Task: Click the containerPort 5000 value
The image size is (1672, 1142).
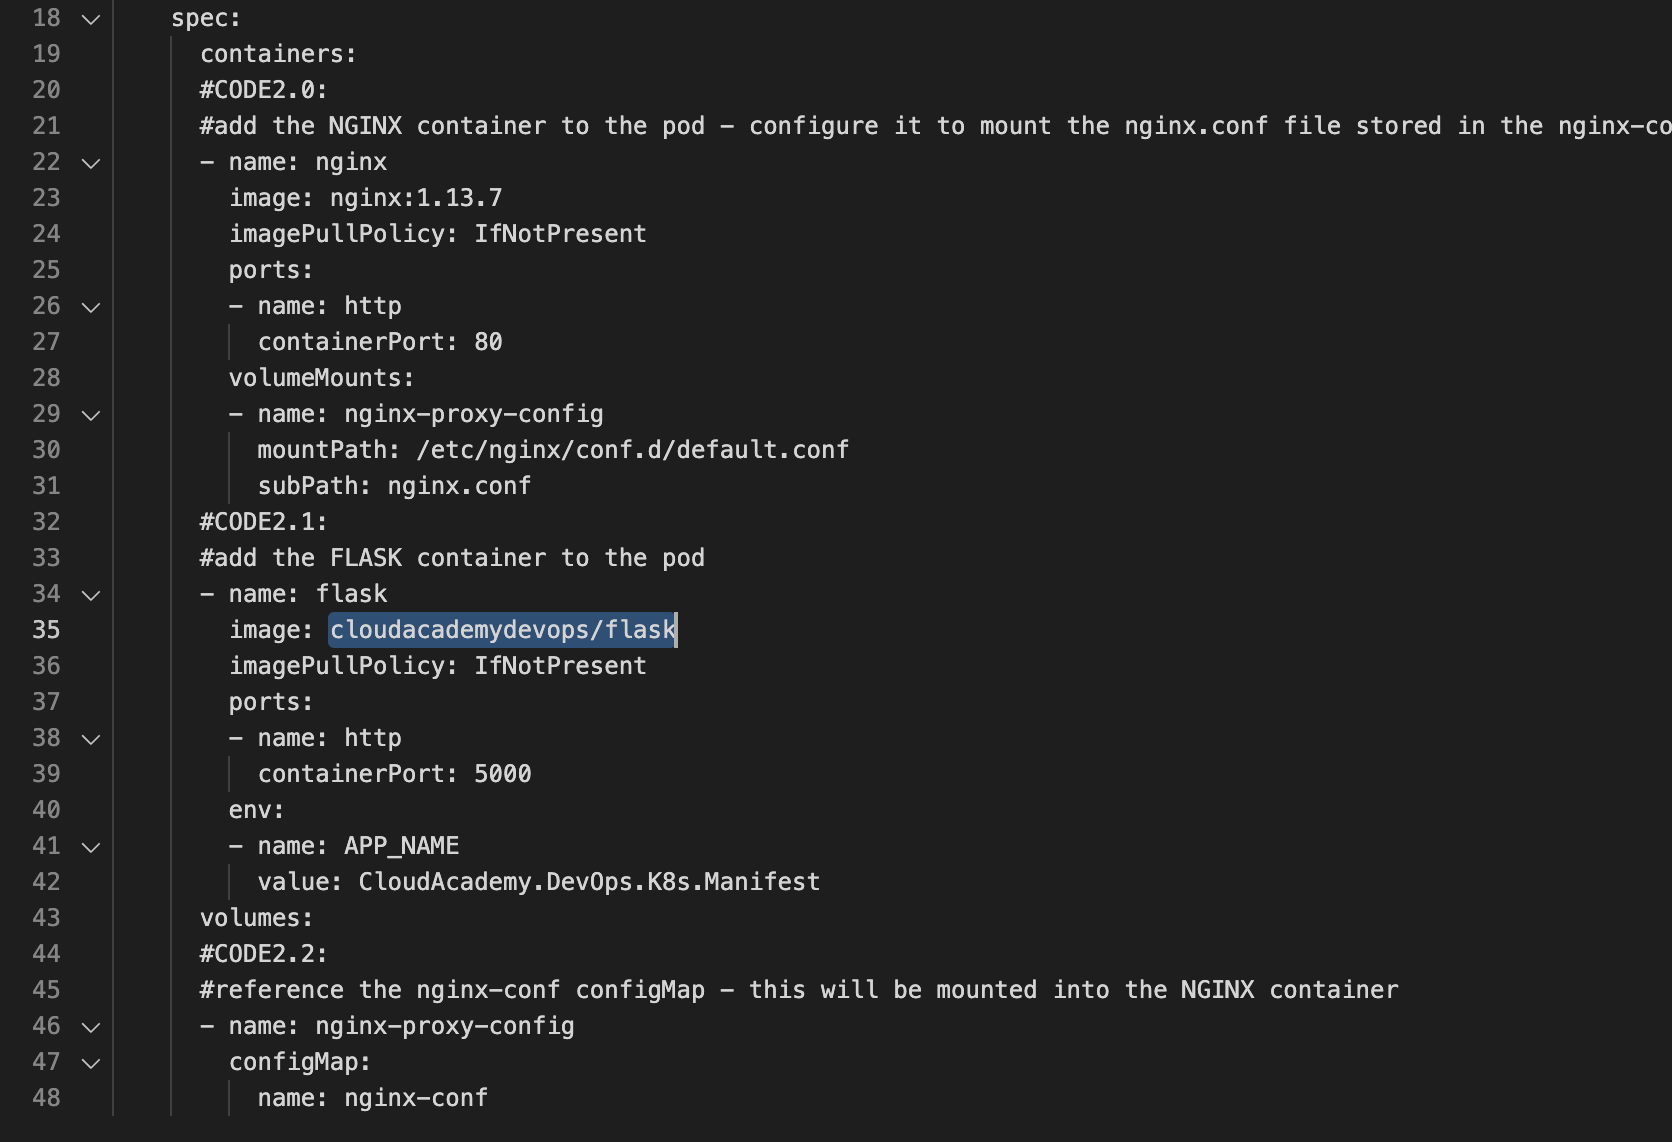Action: (x=503, y=774)
